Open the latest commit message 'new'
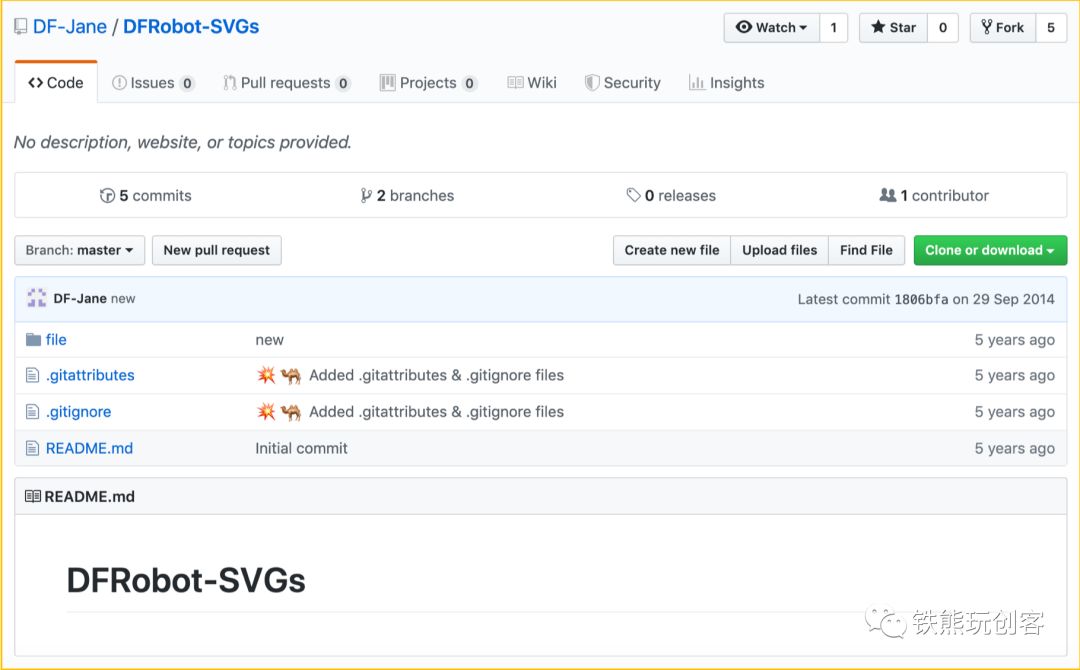Screen dimensions: 1080x670 [123, 299]
